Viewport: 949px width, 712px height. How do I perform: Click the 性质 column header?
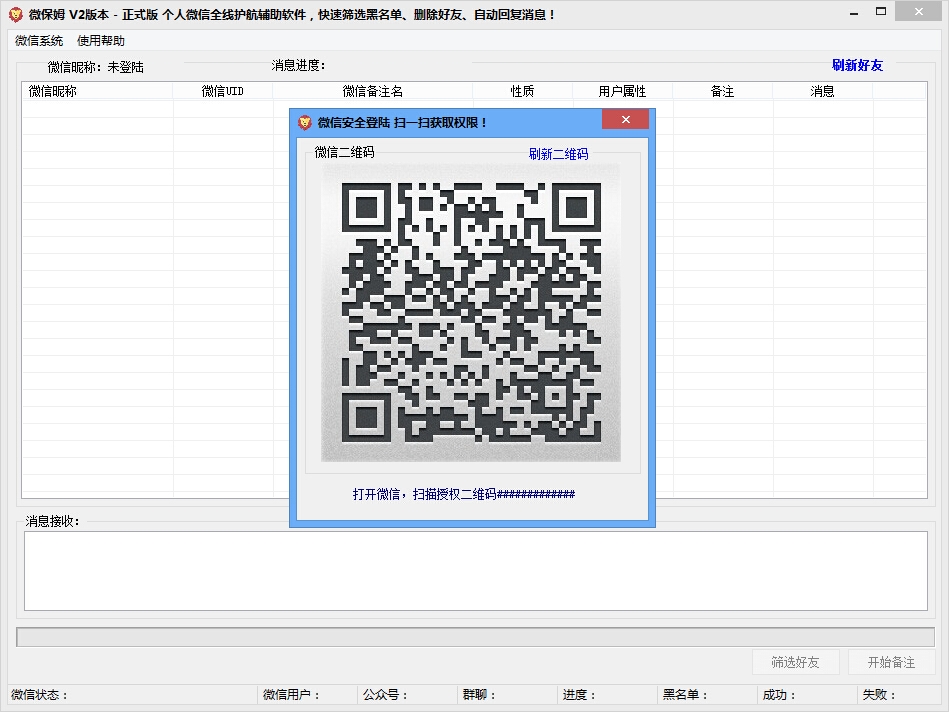(522, 90)
